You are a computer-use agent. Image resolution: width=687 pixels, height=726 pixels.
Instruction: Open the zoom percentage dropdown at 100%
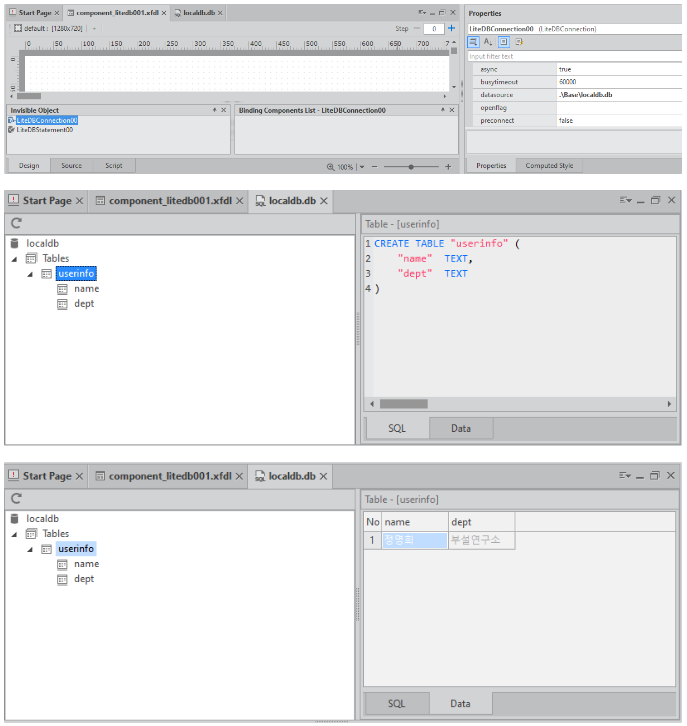point(361,167)
